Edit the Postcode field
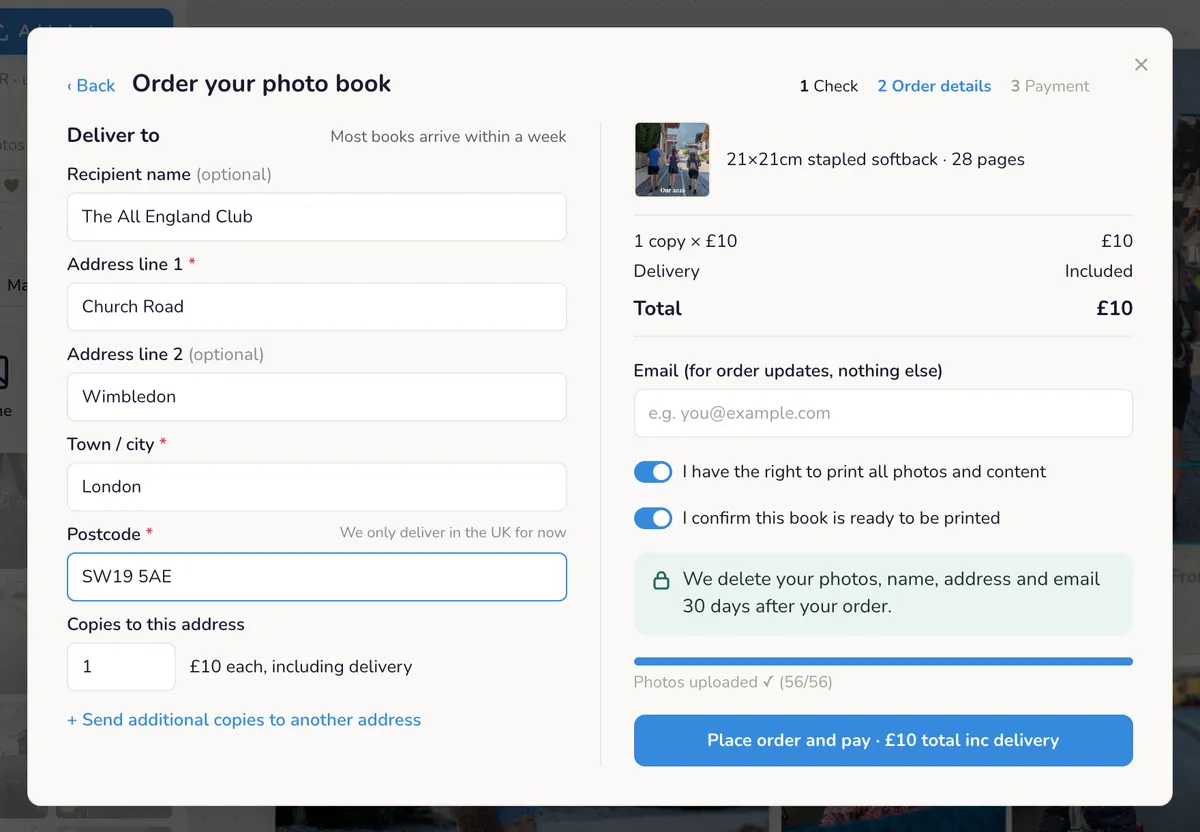 coord(317,577)
